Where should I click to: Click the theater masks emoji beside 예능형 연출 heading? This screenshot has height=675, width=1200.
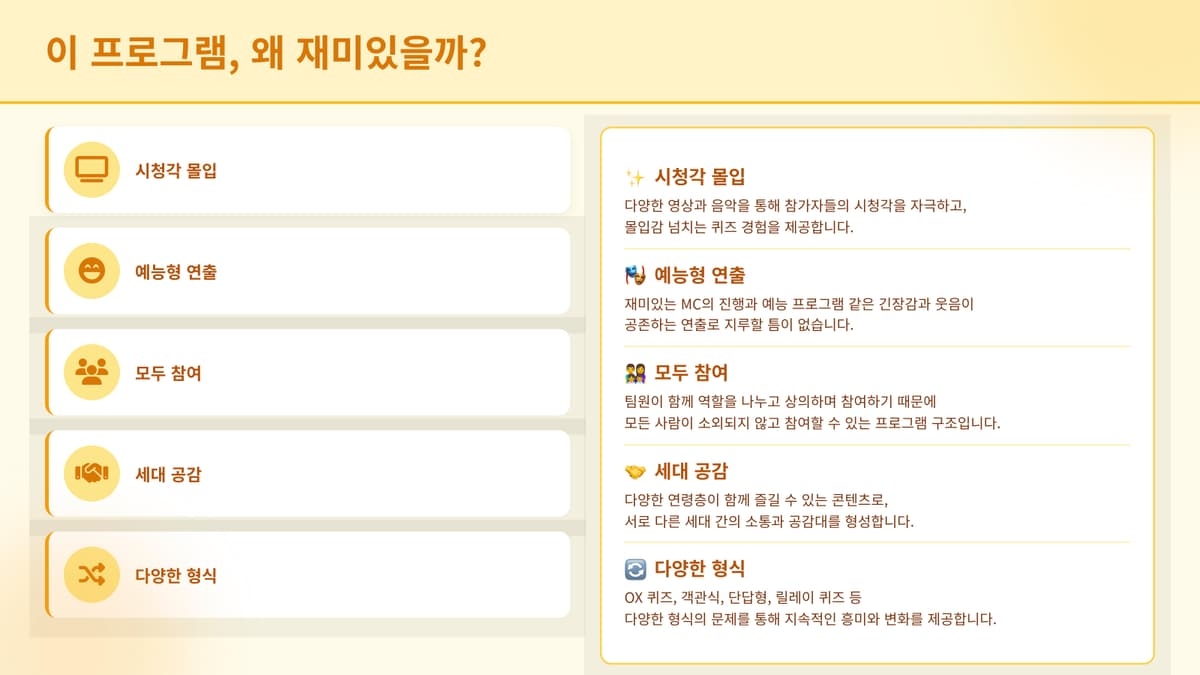[634, 276]
